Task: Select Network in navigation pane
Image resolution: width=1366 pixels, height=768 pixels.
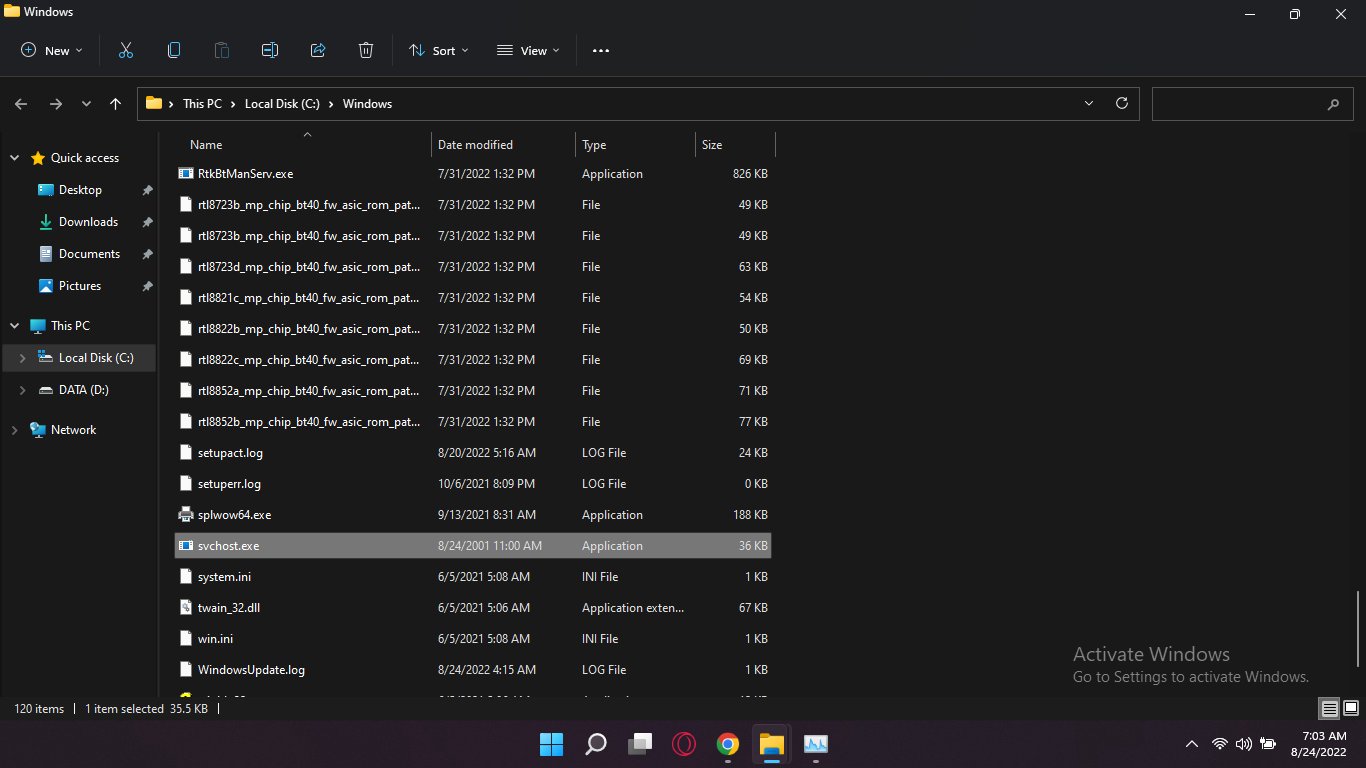Action: [x=74, y=430]
